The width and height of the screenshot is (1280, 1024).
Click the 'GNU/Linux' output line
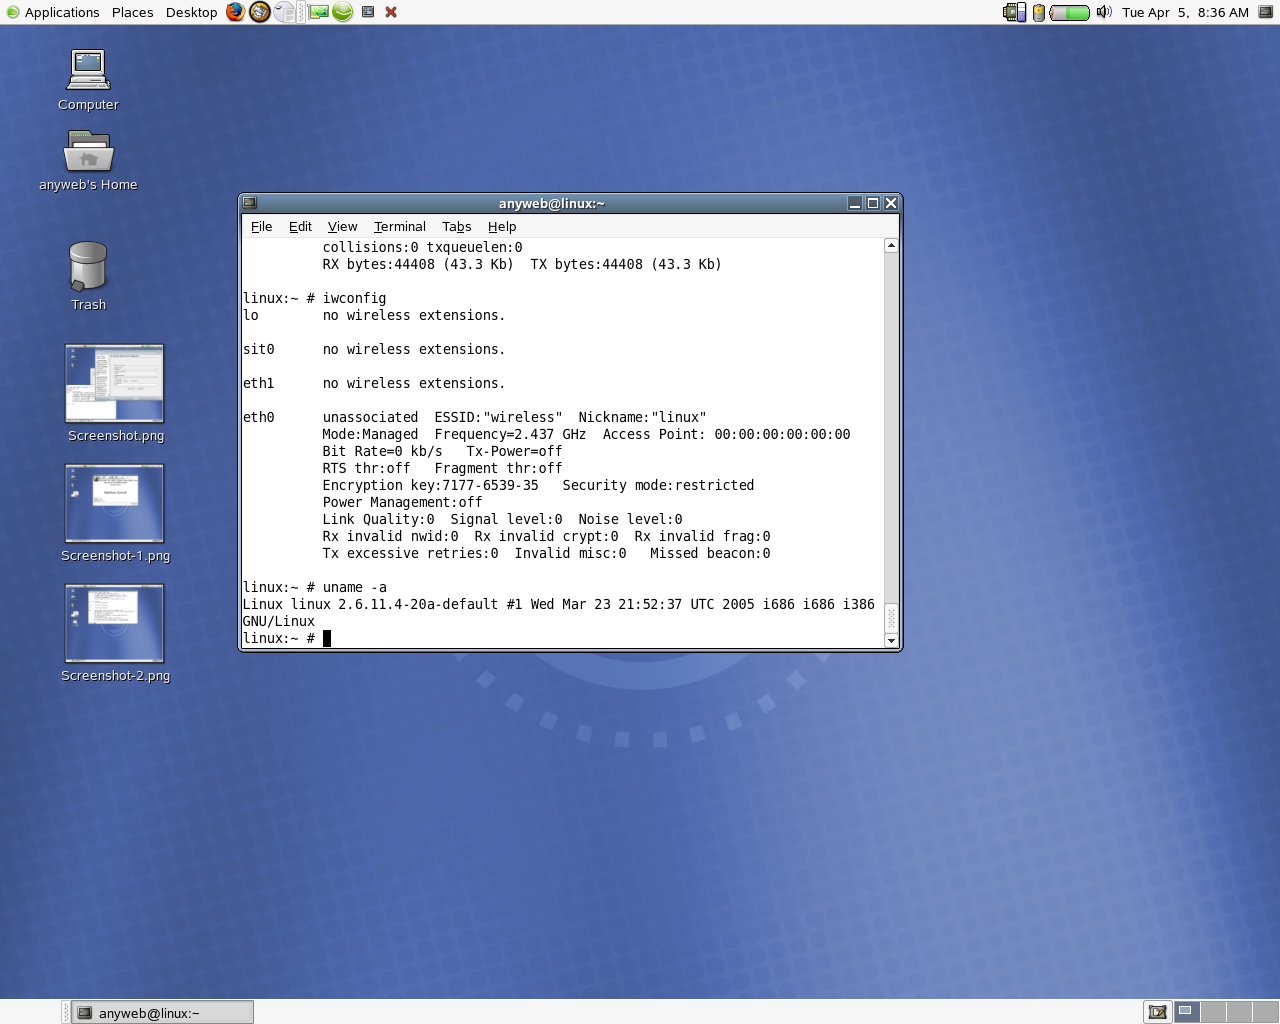click(278, 621)
